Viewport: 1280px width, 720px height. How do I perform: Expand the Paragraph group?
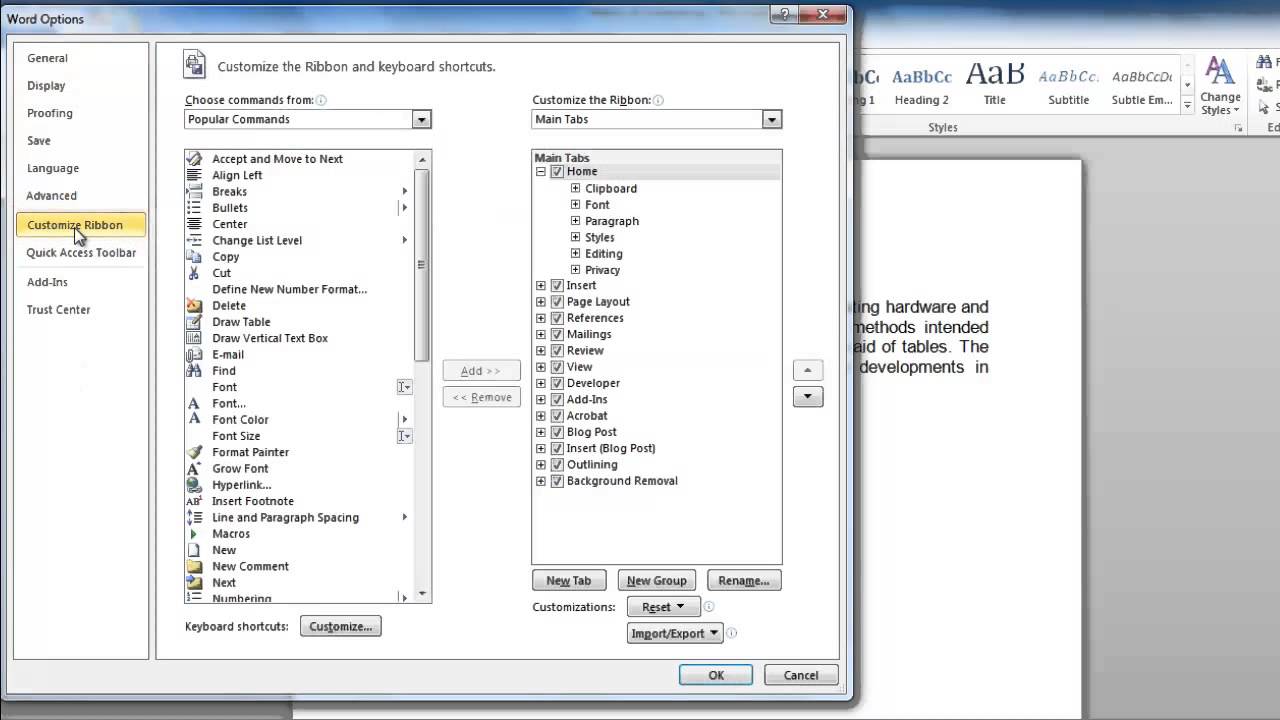pyautogui.click(x=575, y=221)
